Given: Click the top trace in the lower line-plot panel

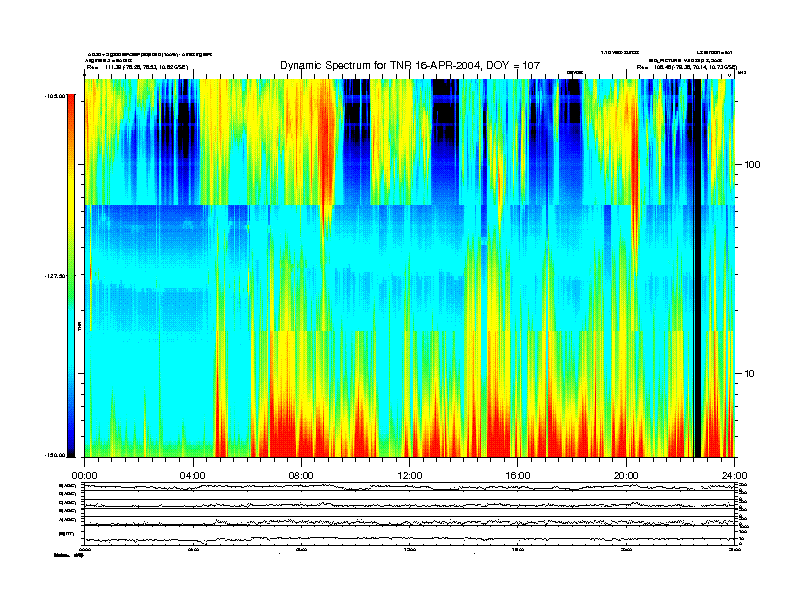Looking at the screenshot, I should (x=409, y=487).
